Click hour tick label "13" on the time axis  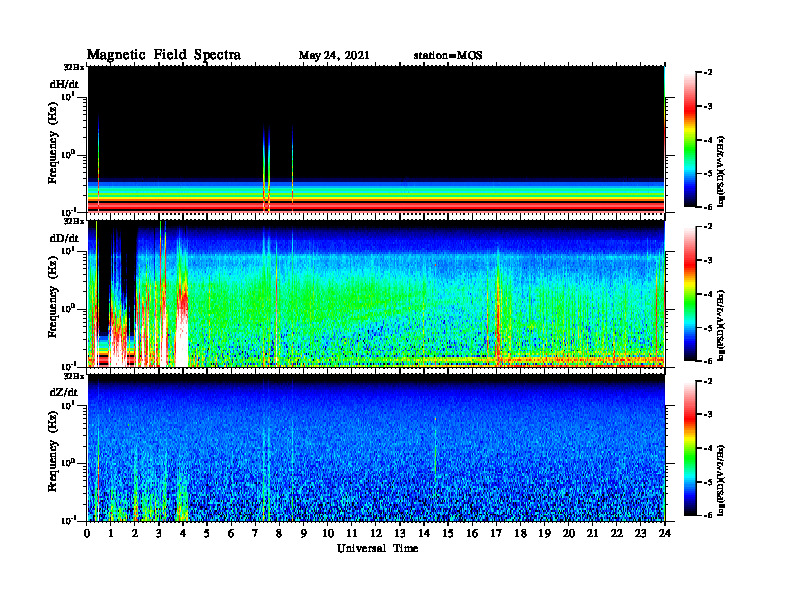coord(400,533)
